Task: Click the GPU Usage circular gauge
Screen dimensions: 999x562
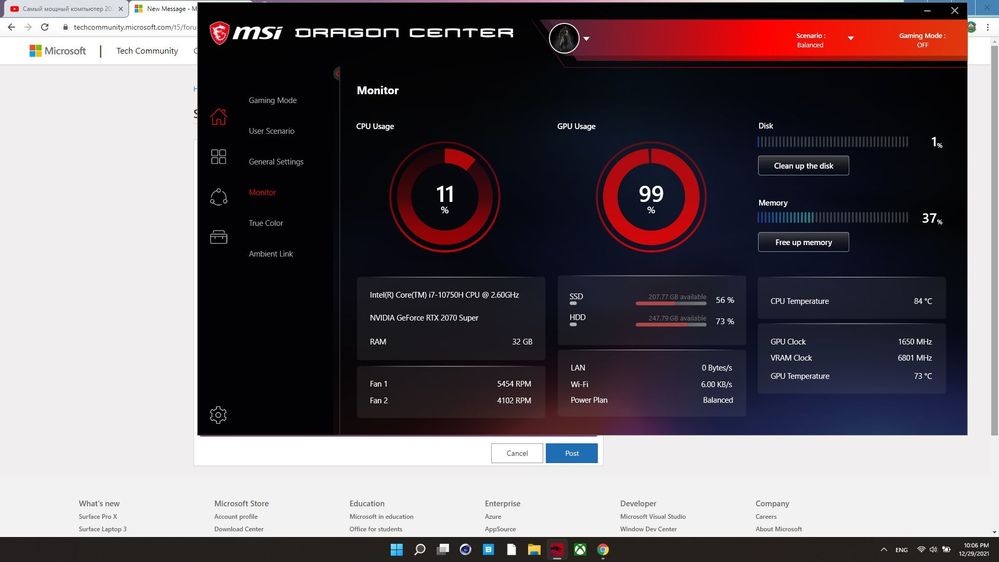Action: pos(651,197)
